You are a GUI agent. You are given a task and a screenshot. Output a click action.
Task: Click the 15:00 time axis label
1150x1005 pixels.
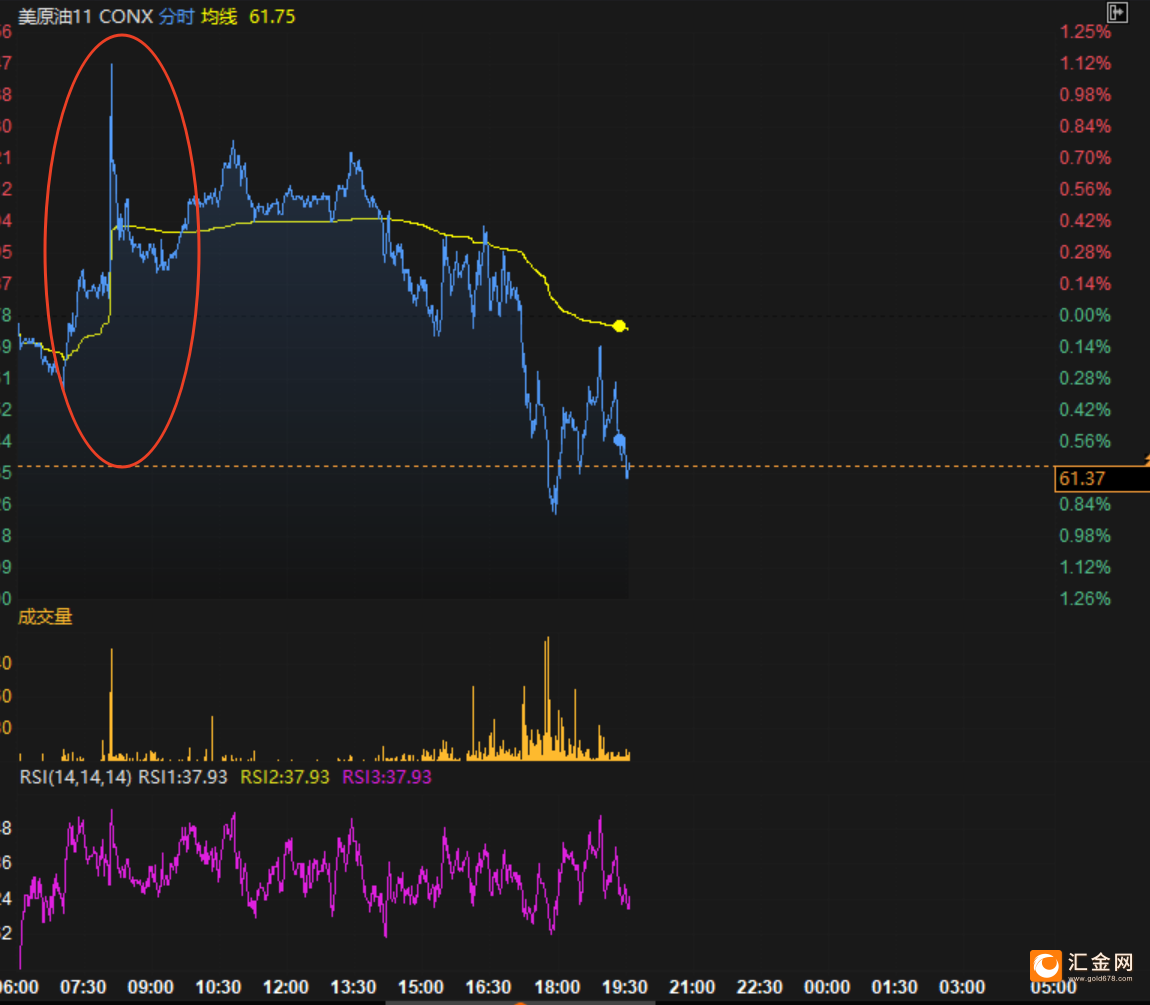pyautogui.click(x=420, y=987)
